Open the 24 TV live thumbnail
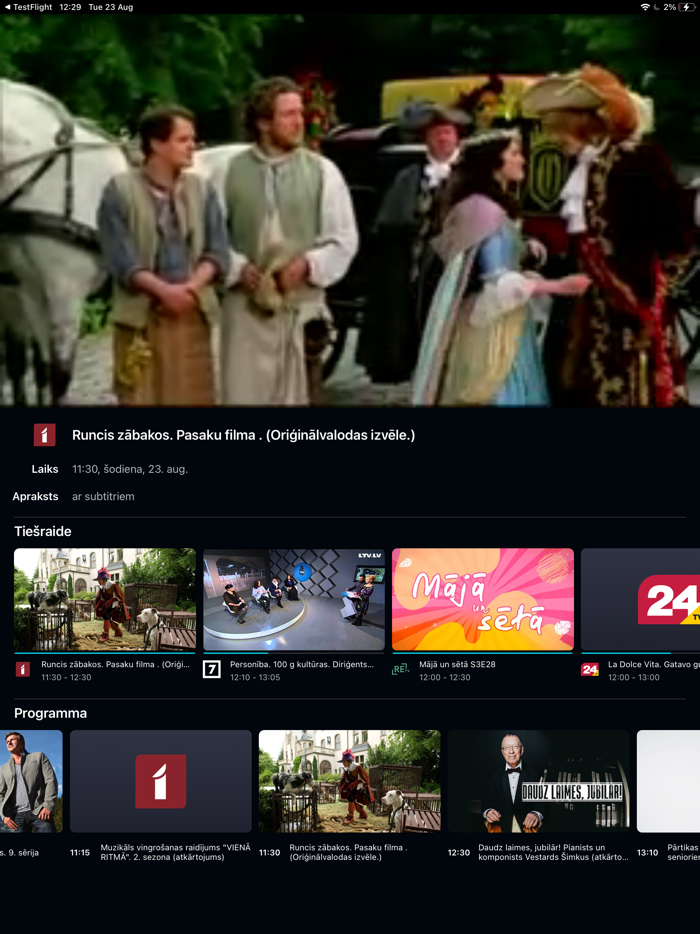 [x=640, y=600]
